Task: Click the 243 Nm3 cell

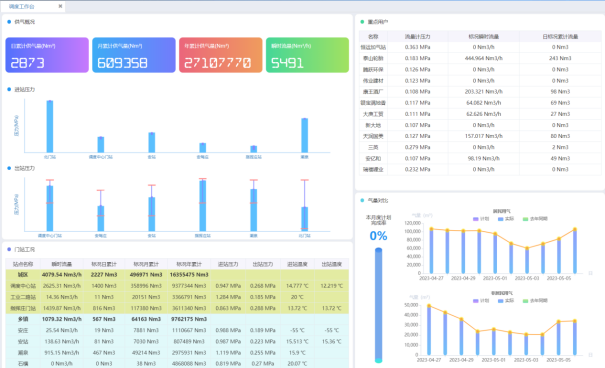Action: (x=560, y=58)
